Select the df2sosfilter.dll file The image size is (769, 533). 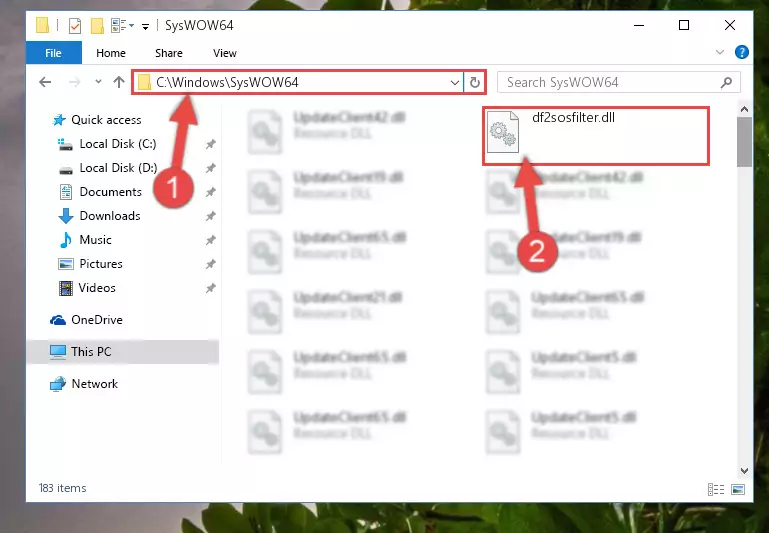click(x=596, y=135)
